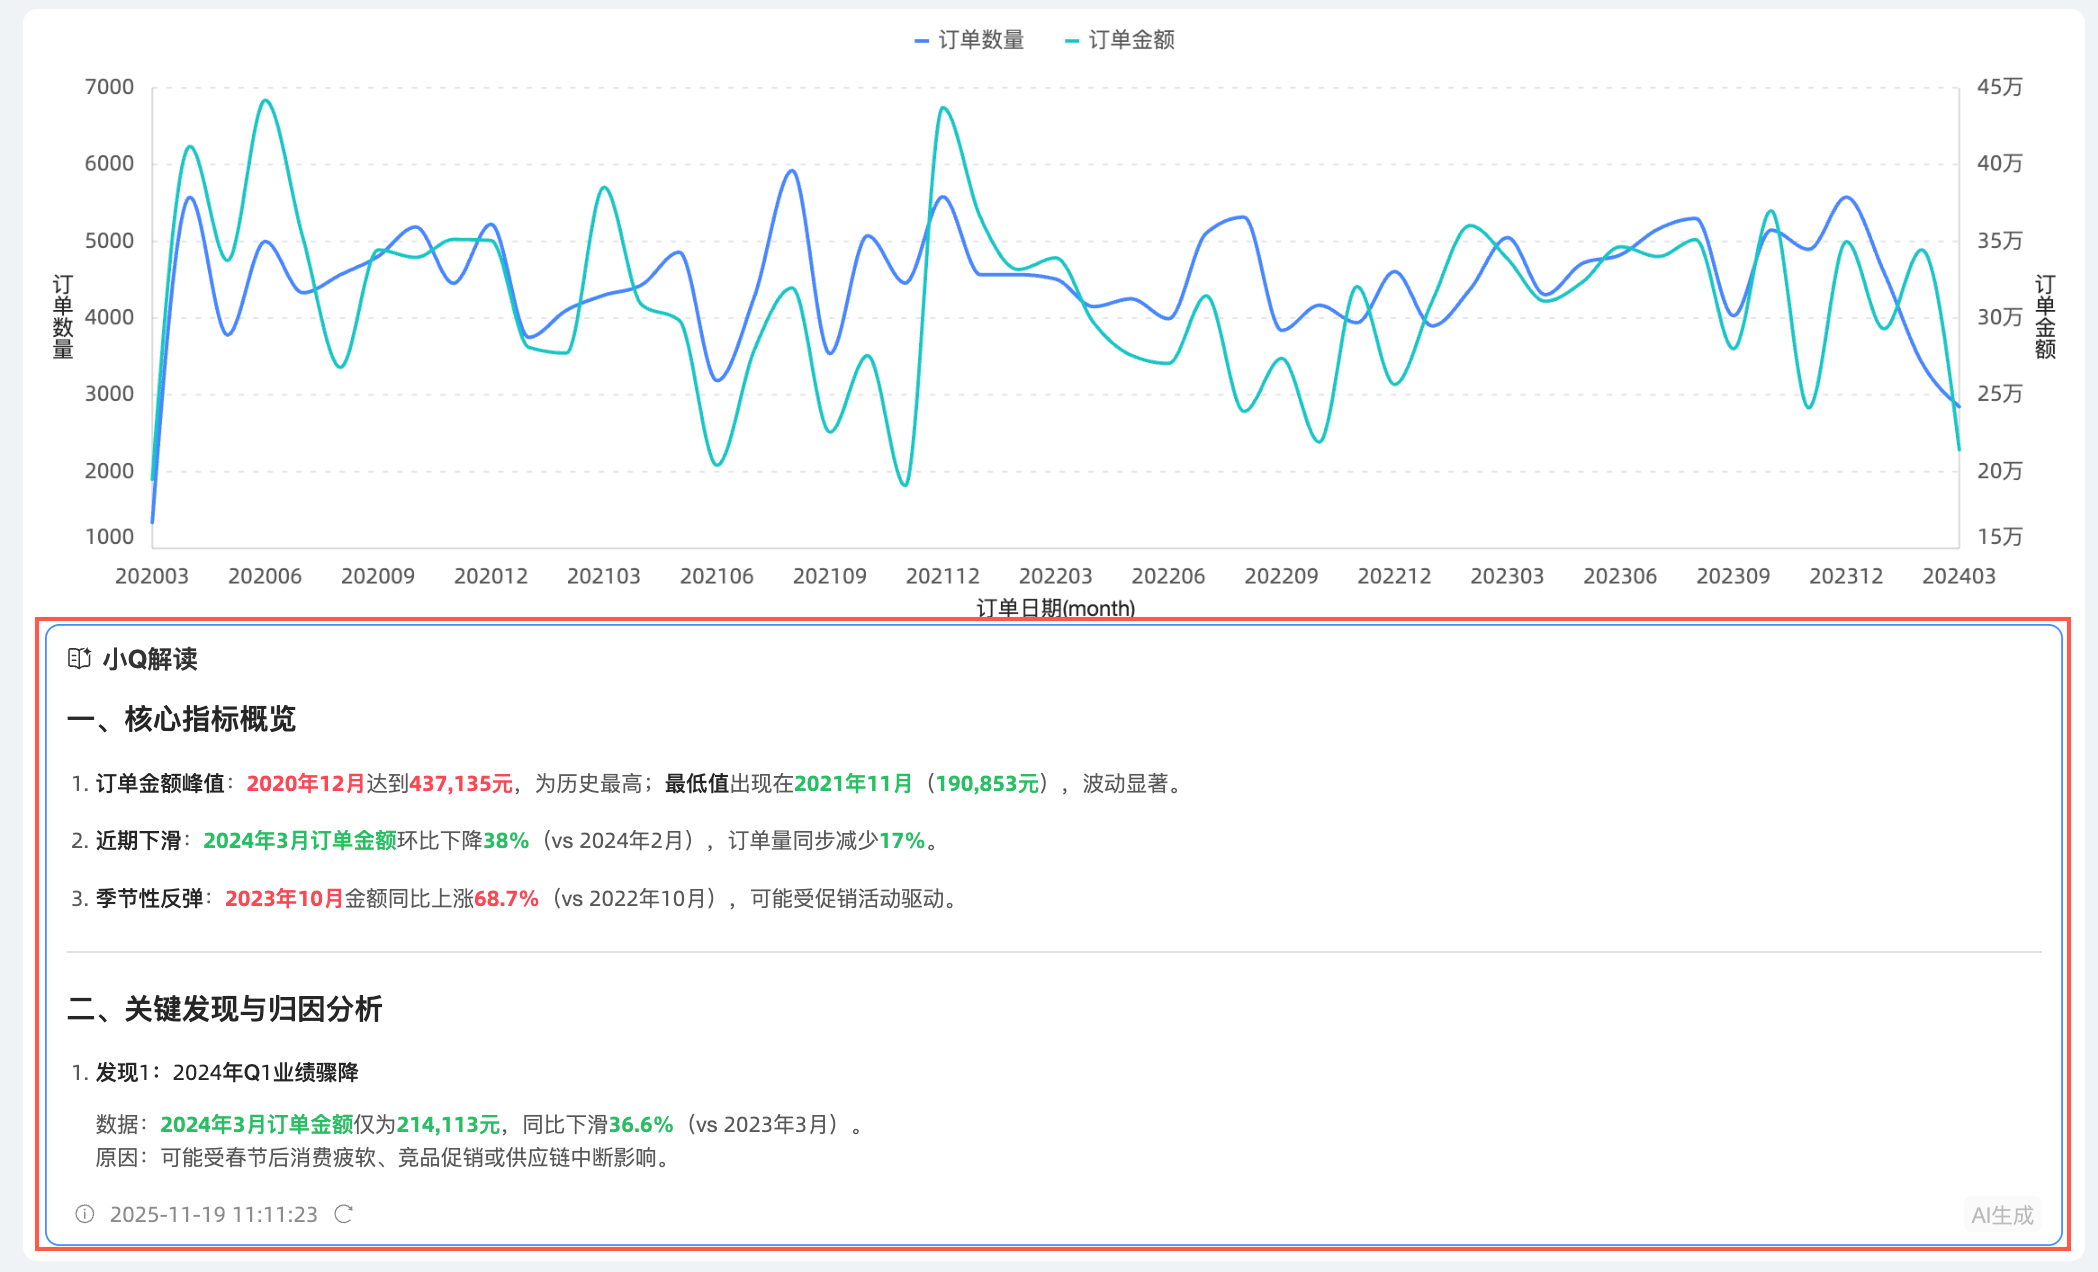Toggle the 订单金额 series via legend label
This screenshot has height=1272, width=2098.
1131,40
